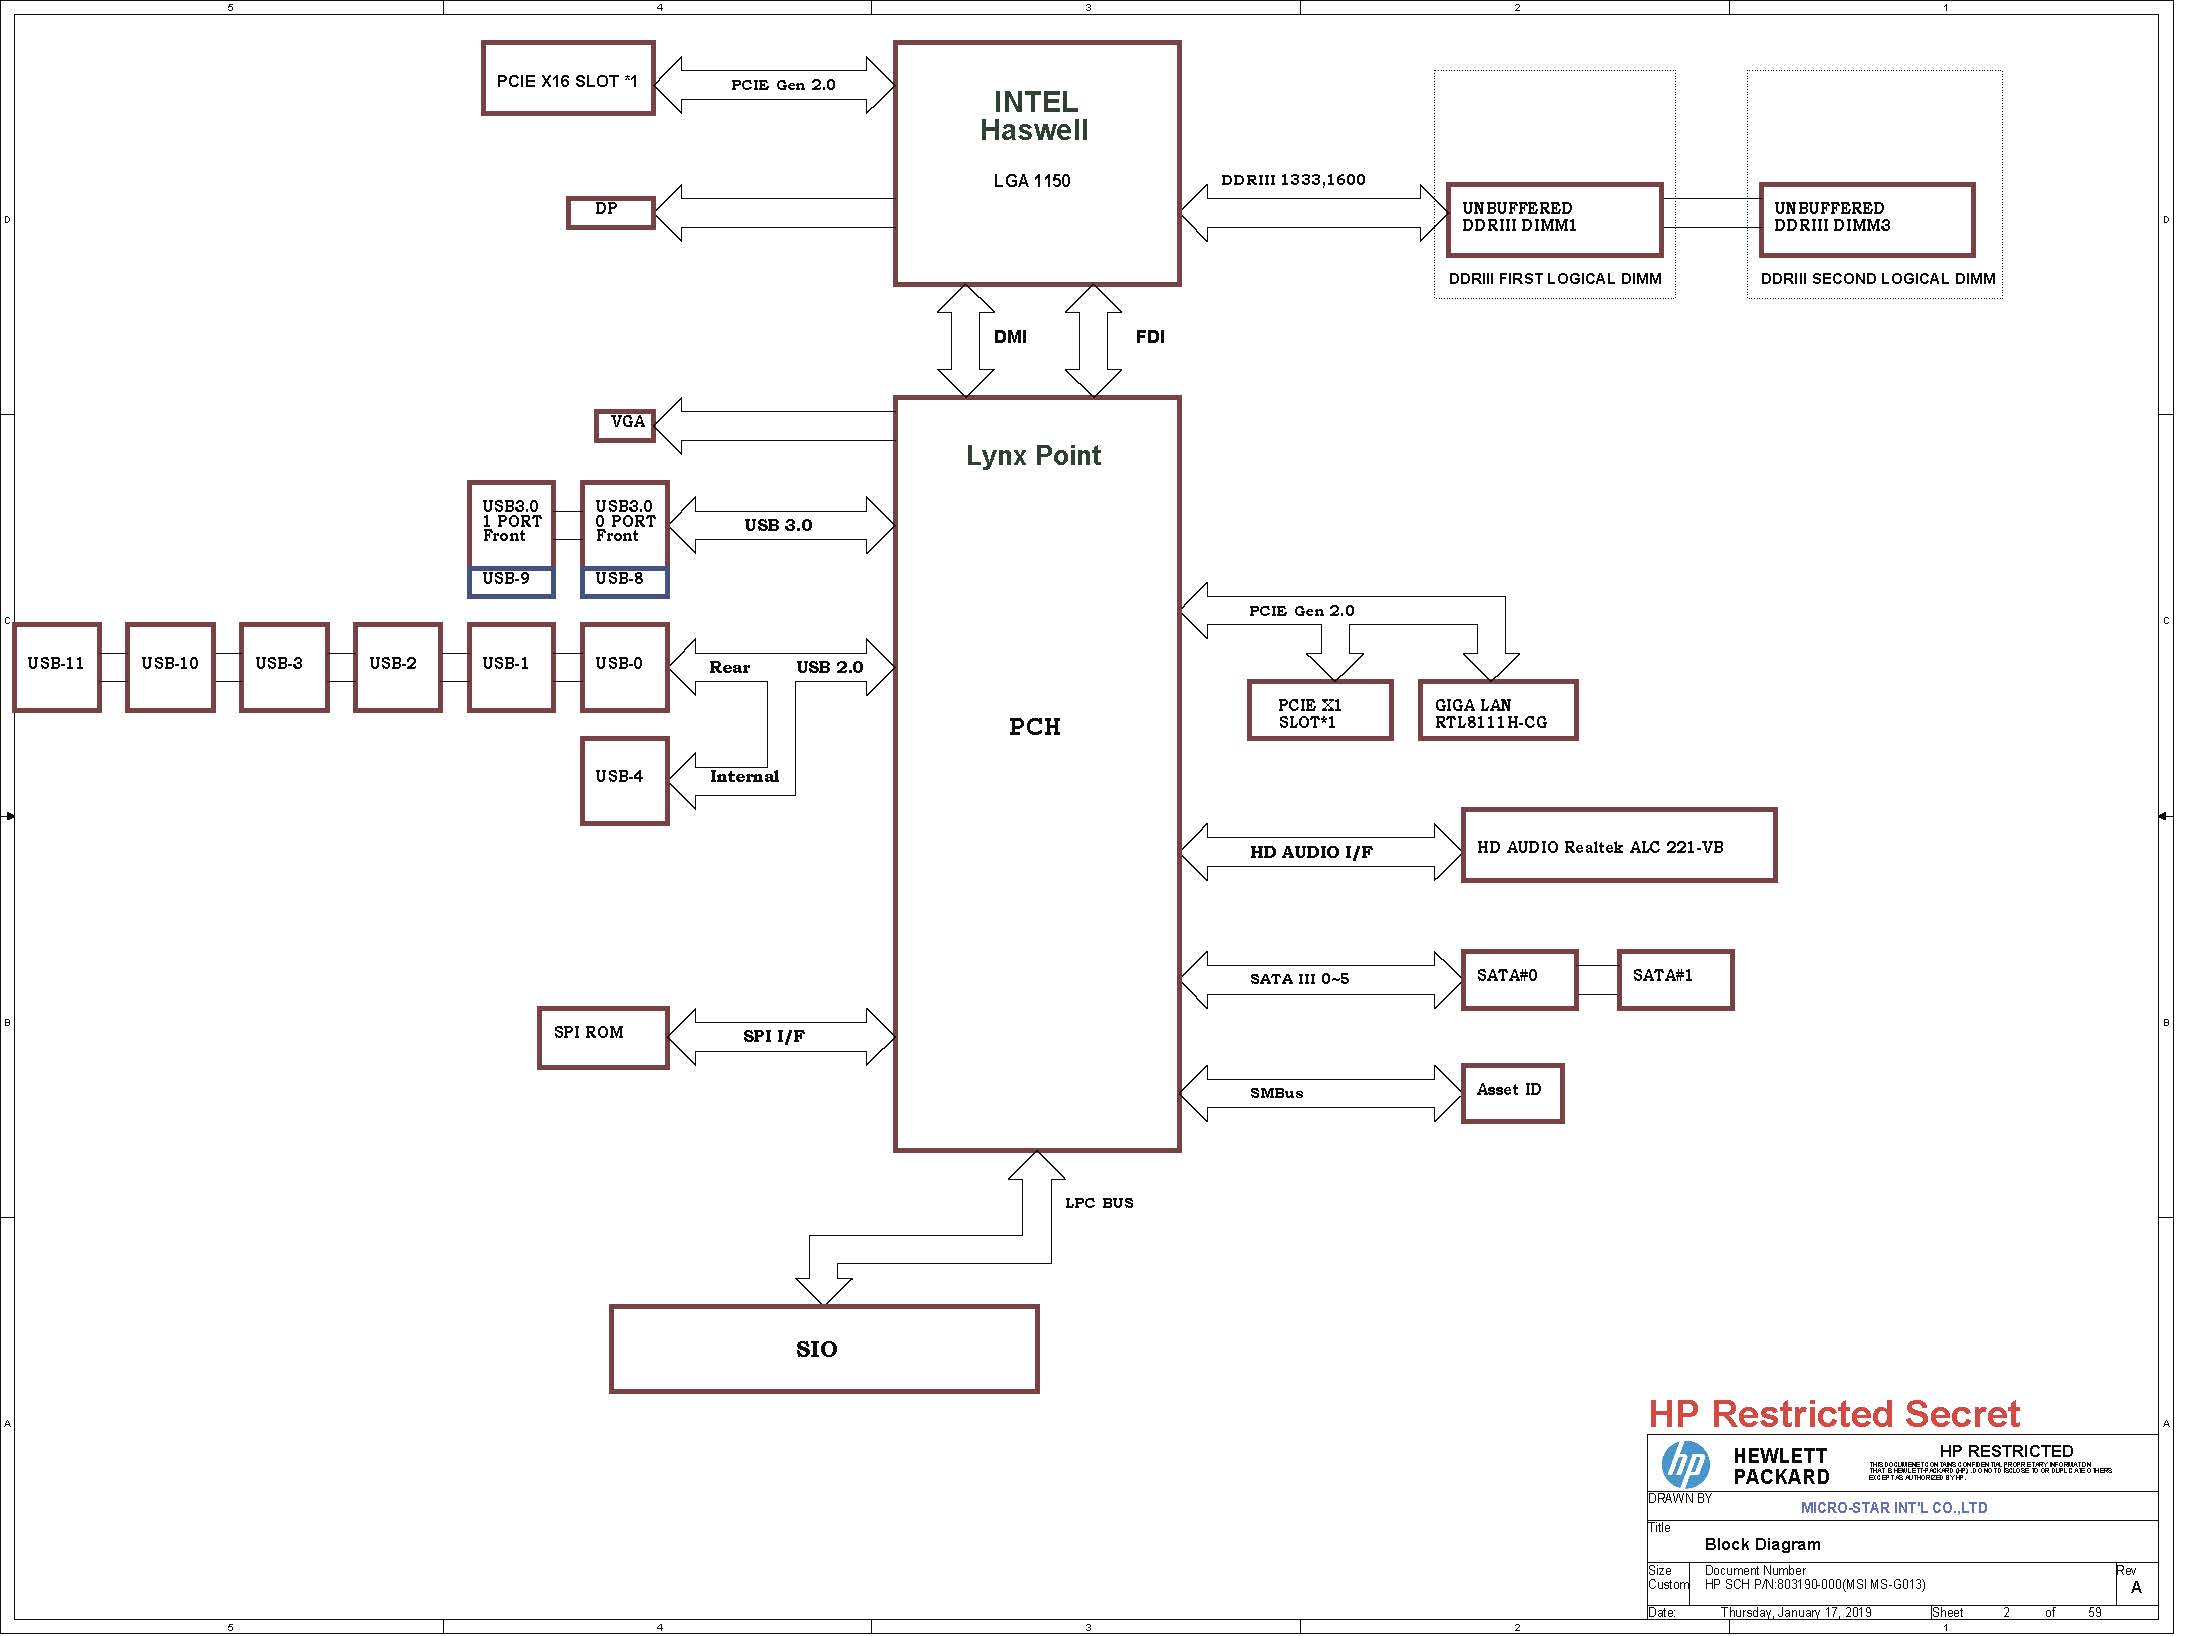Click the UNBUFFERED DDRIII DIMM3 block
The height and width of the screenshot is (1636, 2187).
(1867, 220)
